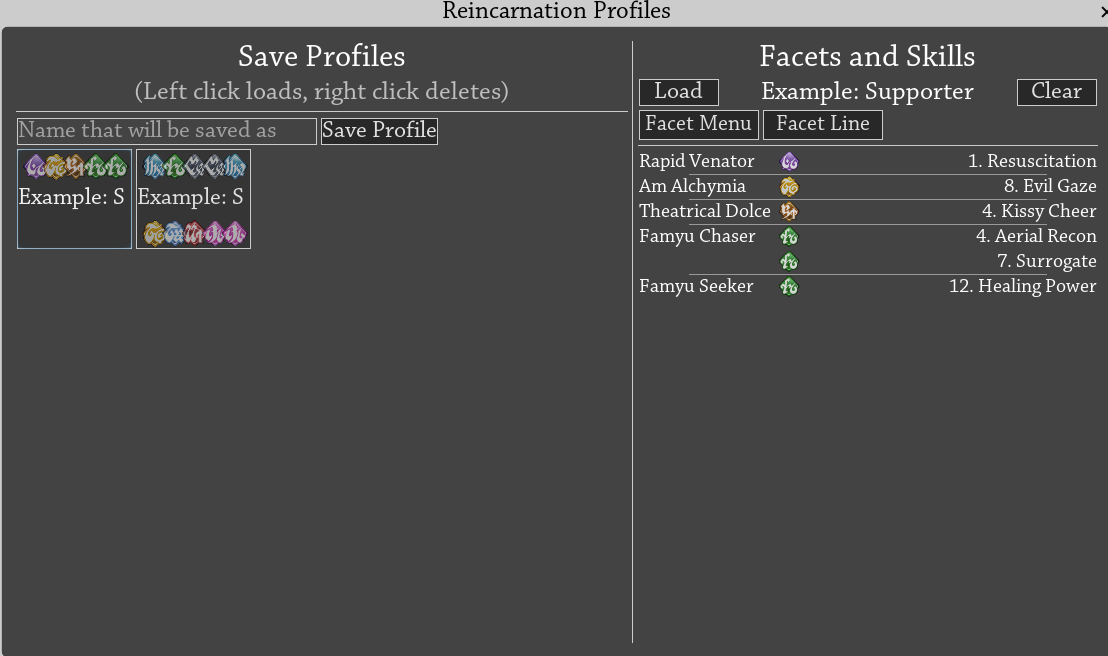The image size is (1108, 656).
Task: Click the purple facet icon beside Rapid Venator
Action: (789, 162)
